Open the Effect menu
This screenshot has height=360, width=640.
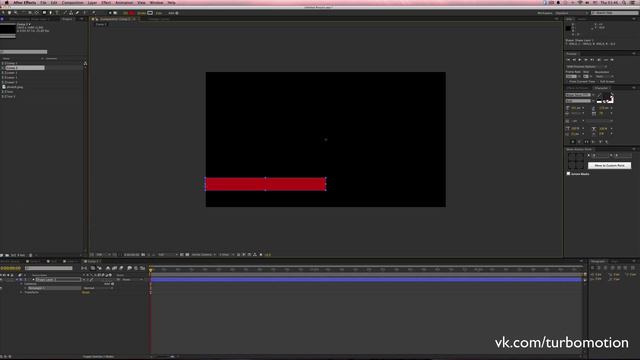coord(106,2)
